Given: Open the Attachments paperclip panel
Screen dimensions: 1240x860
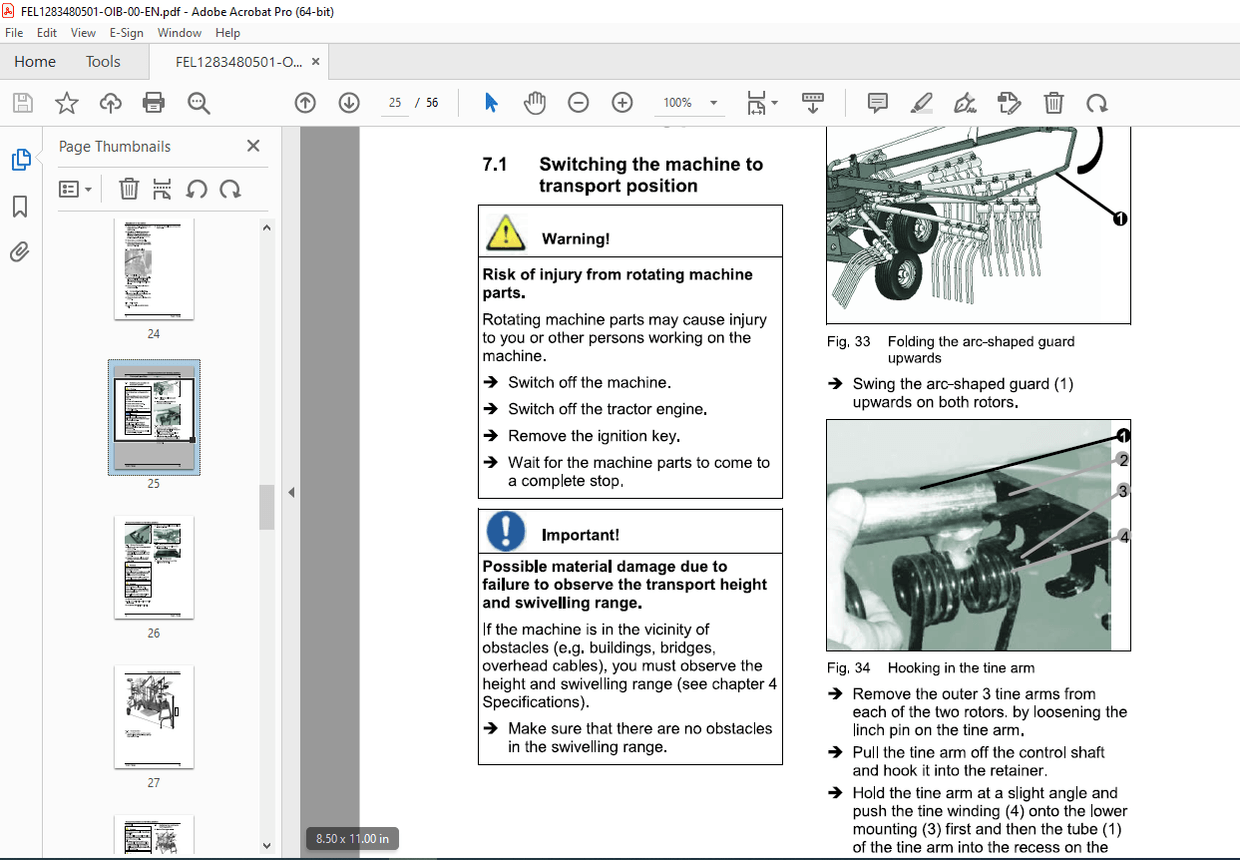Looking at the screenshot, I should (18, 252).
